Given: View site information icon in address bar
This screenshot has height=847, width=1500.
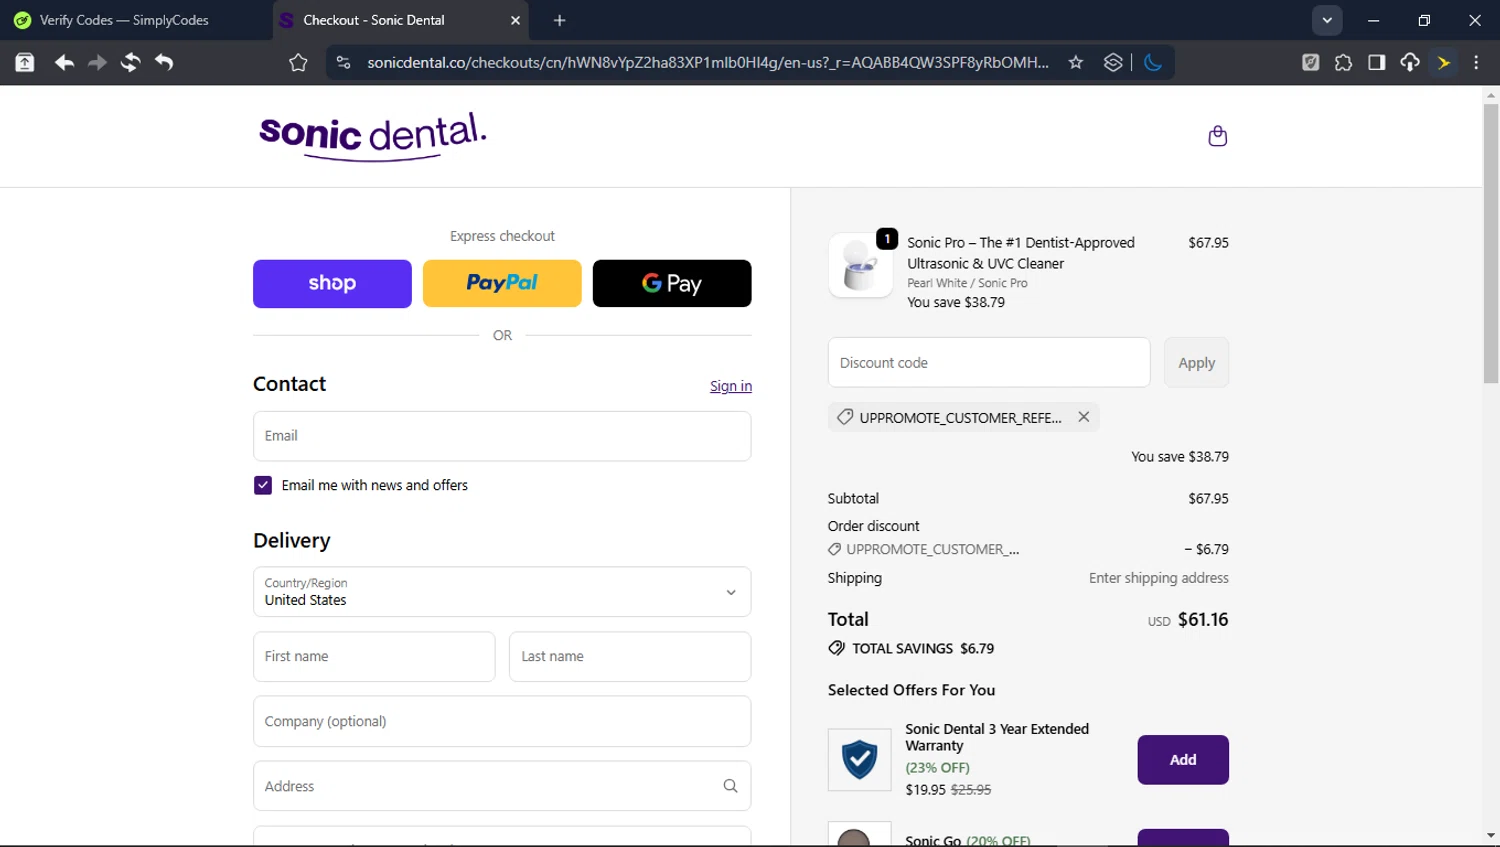Looking at the screenshot, I should tap(343, 62).
